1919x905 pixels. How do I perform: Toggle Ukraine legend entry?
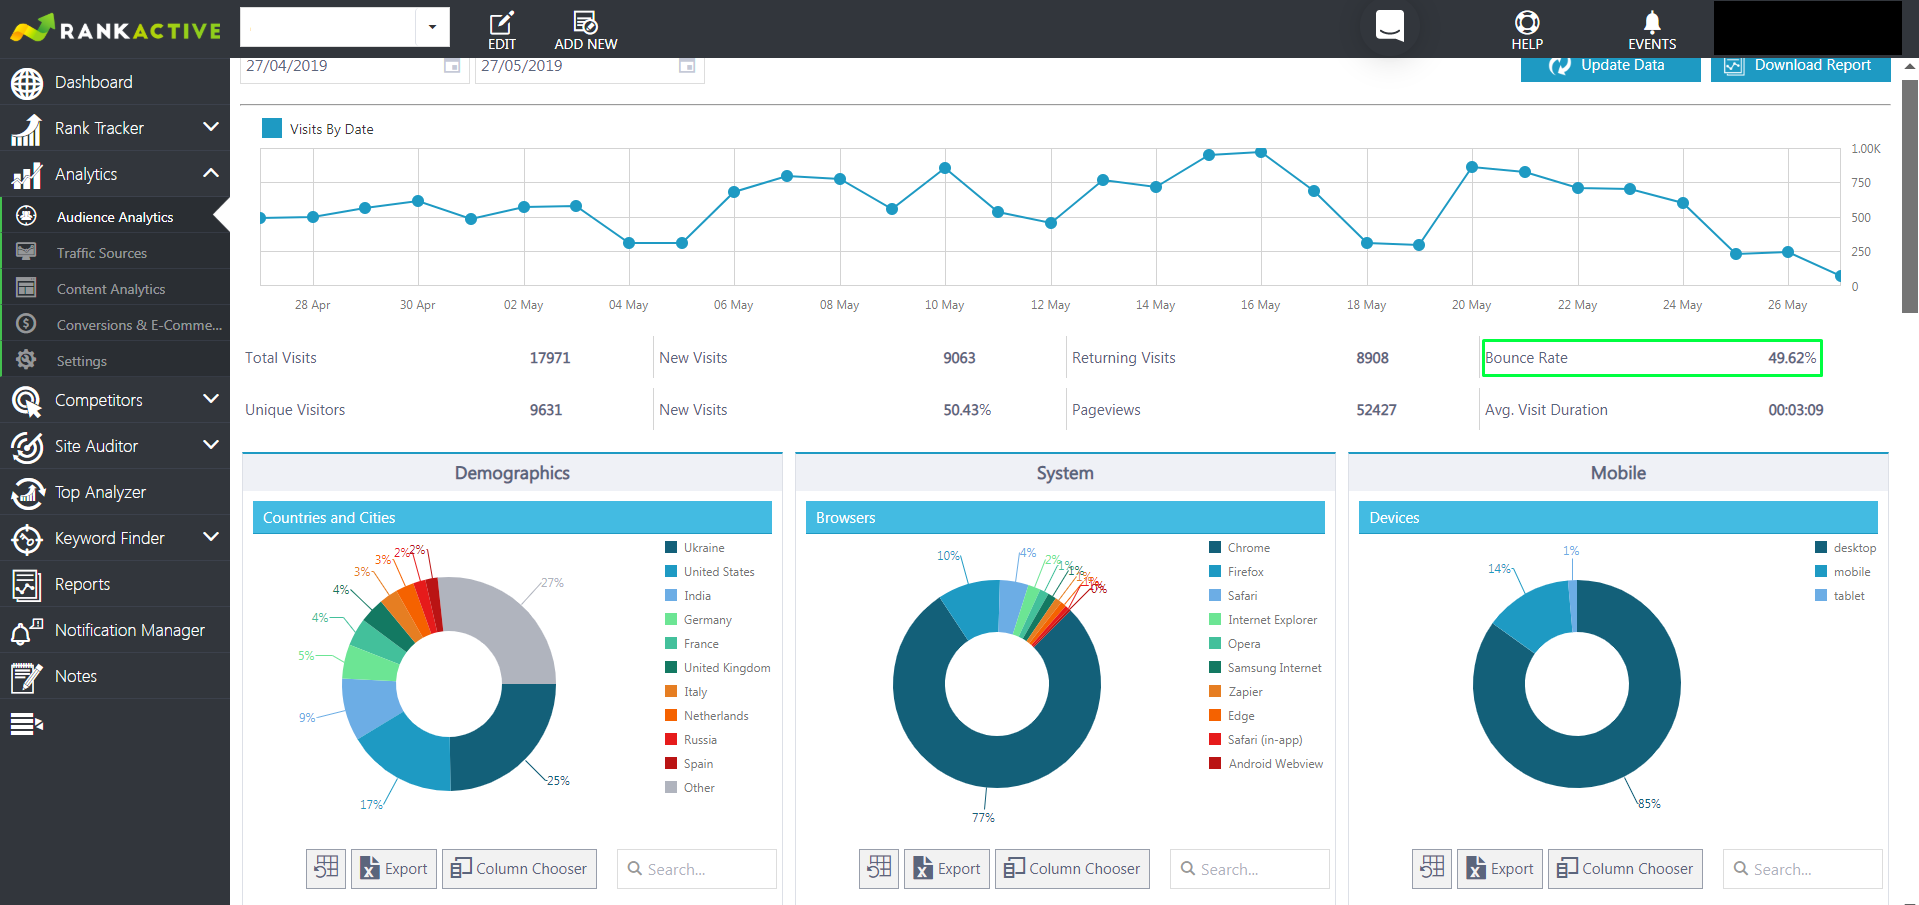click(695, 548)
